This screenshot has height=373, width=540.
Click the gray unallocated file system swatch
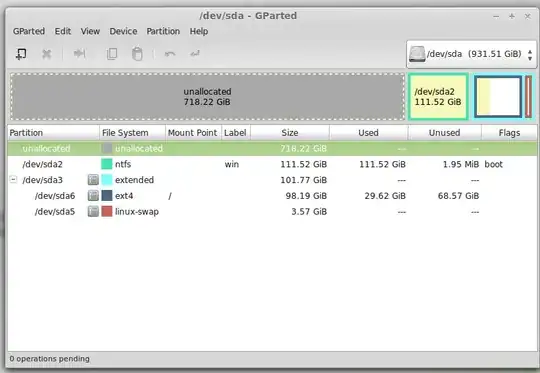click(107, 148)
